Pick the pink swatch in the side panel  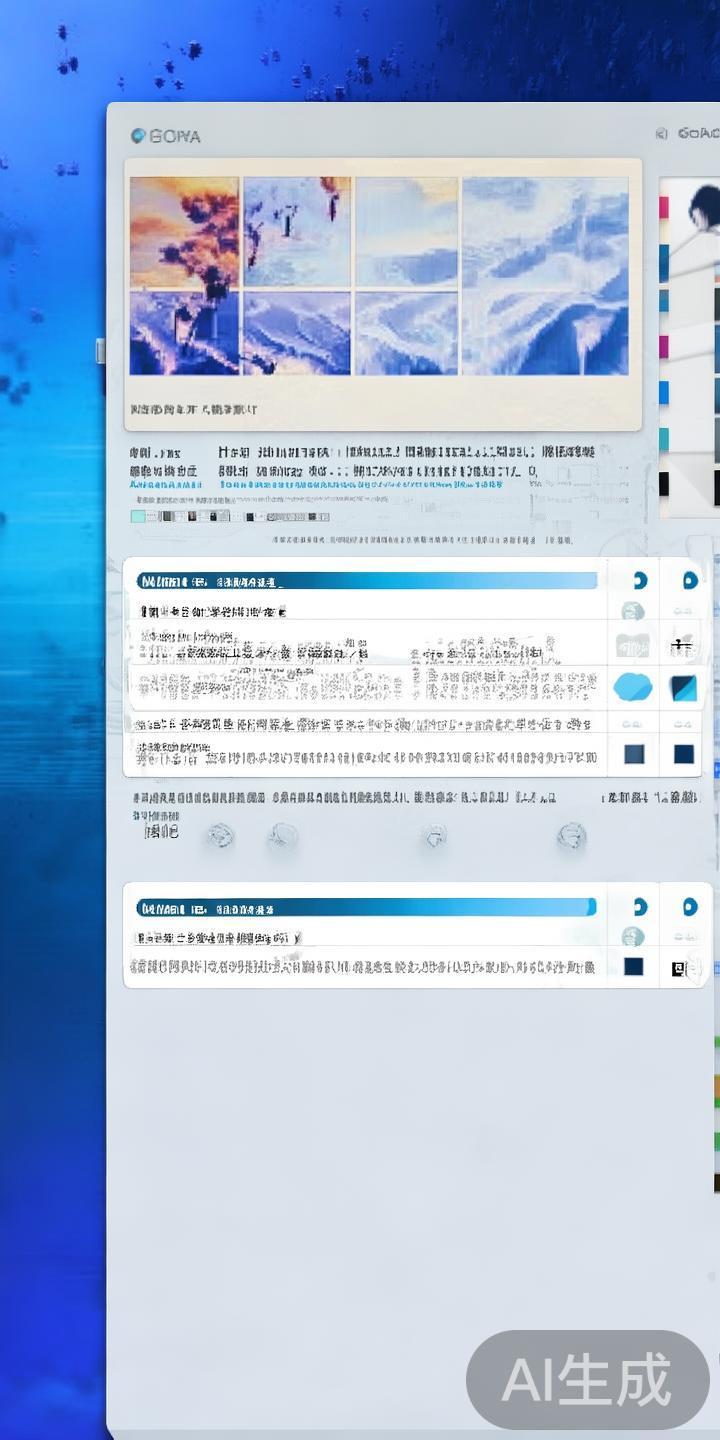pos(663,208)
